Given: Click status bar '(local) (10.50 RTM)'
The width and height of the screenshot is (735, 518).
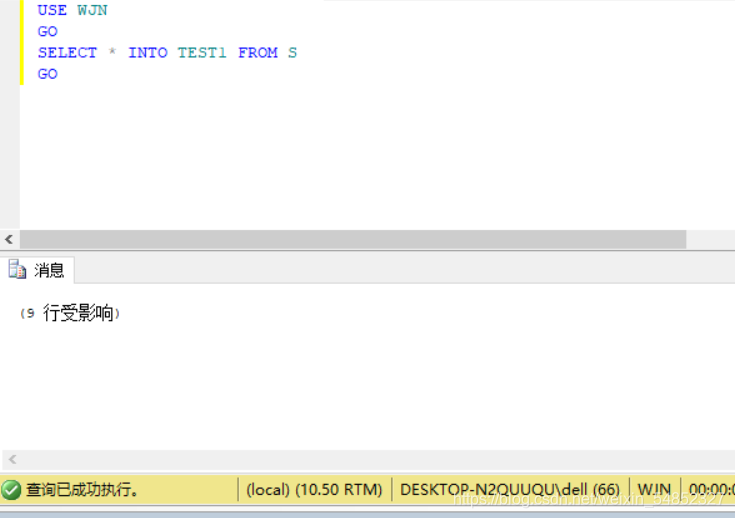Looking at the screenshot, I should pos(314,490).
